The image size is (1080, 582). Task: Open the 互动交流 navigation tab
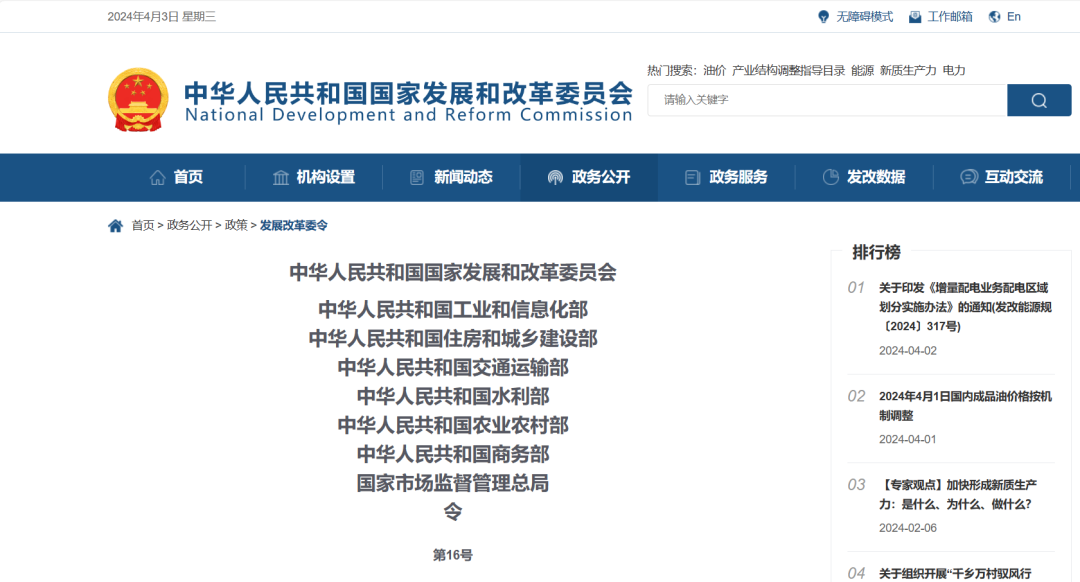click(1001, 177)
